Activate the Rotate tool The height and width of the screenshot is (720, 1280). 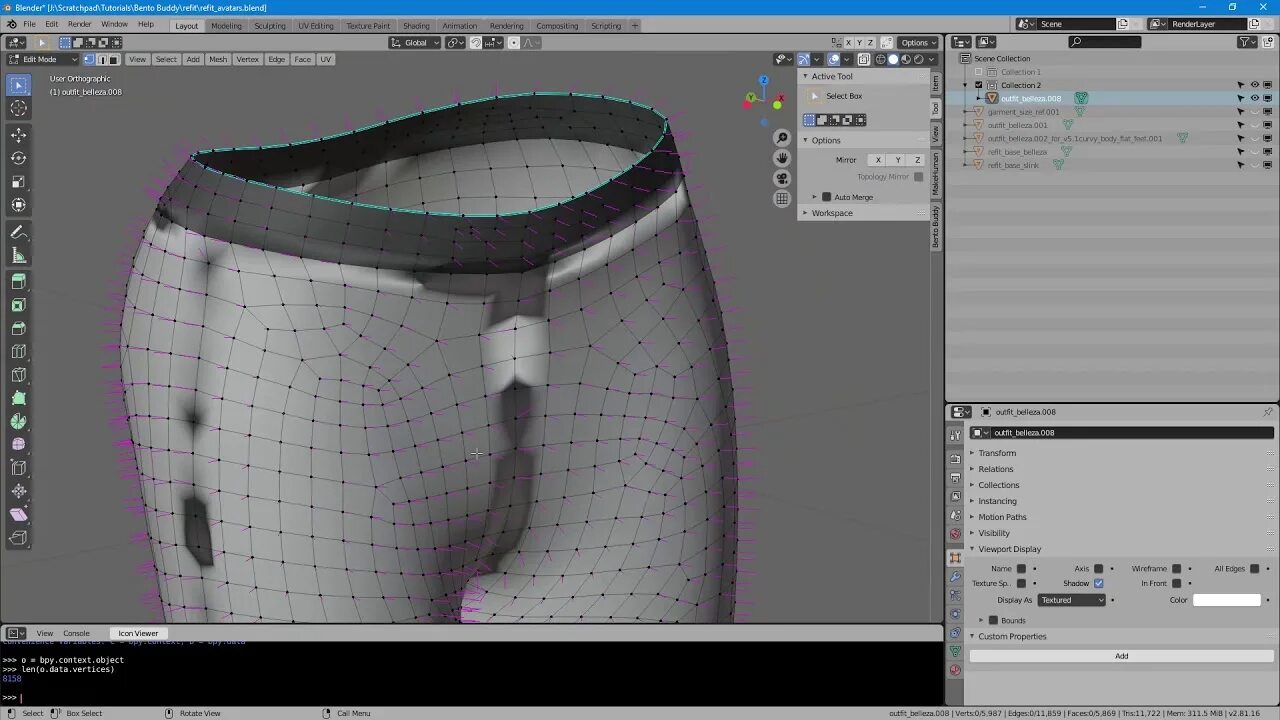click(17, 159)
